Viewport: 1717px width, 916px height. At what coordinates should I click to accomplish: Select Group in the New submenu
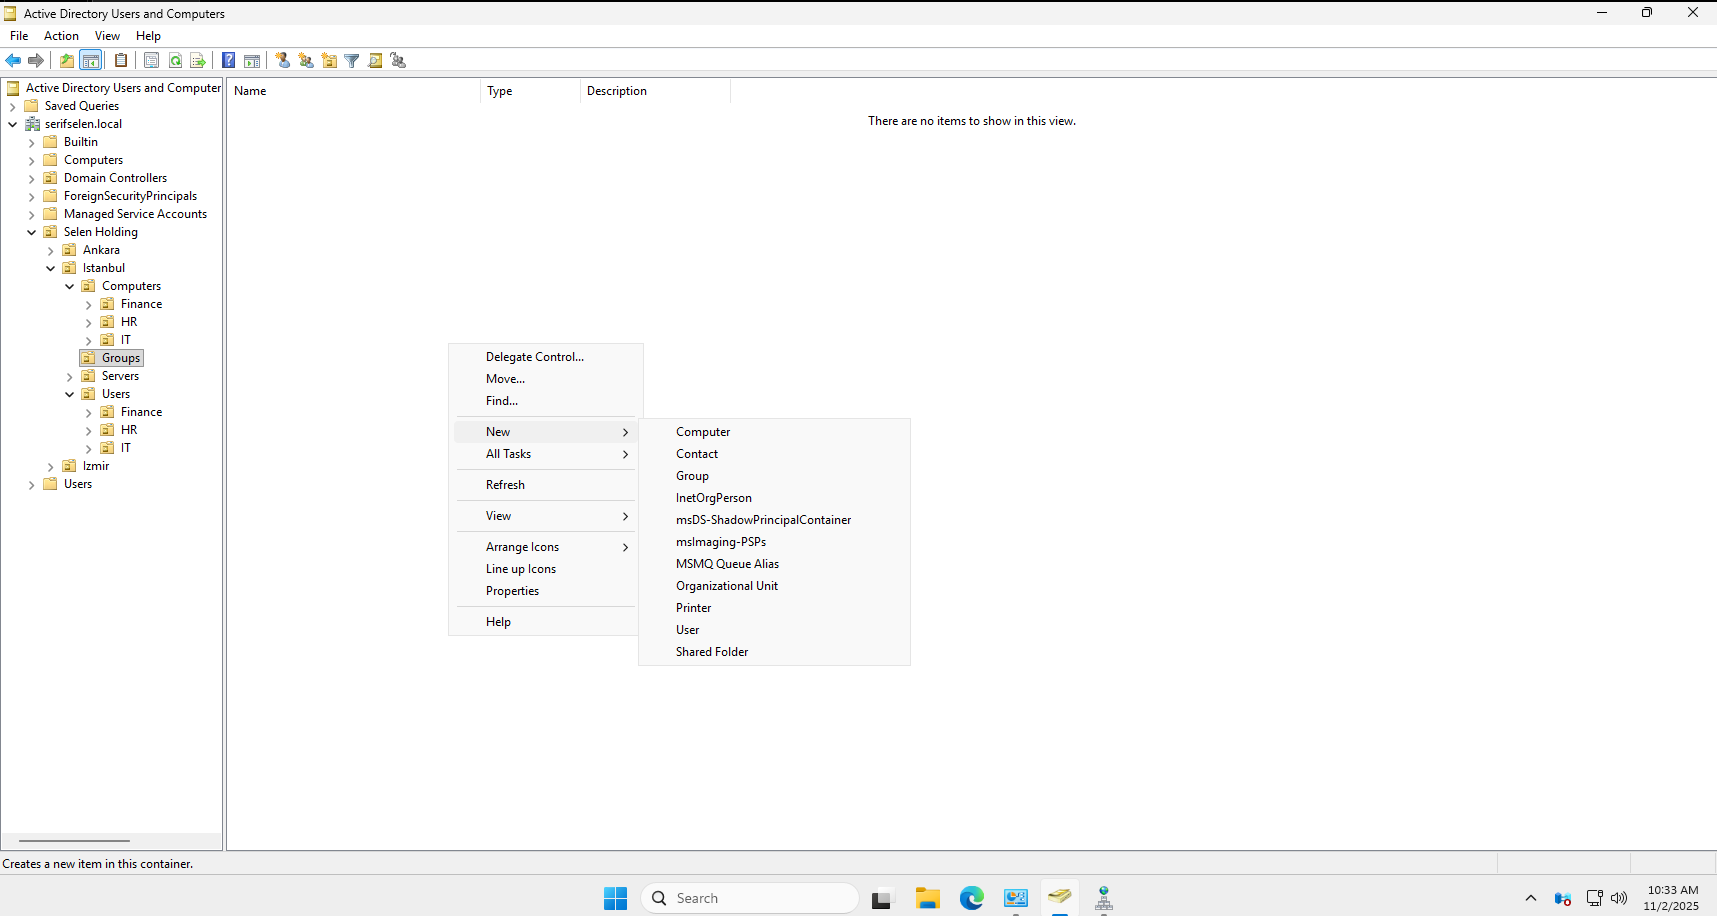click(692, 476)
